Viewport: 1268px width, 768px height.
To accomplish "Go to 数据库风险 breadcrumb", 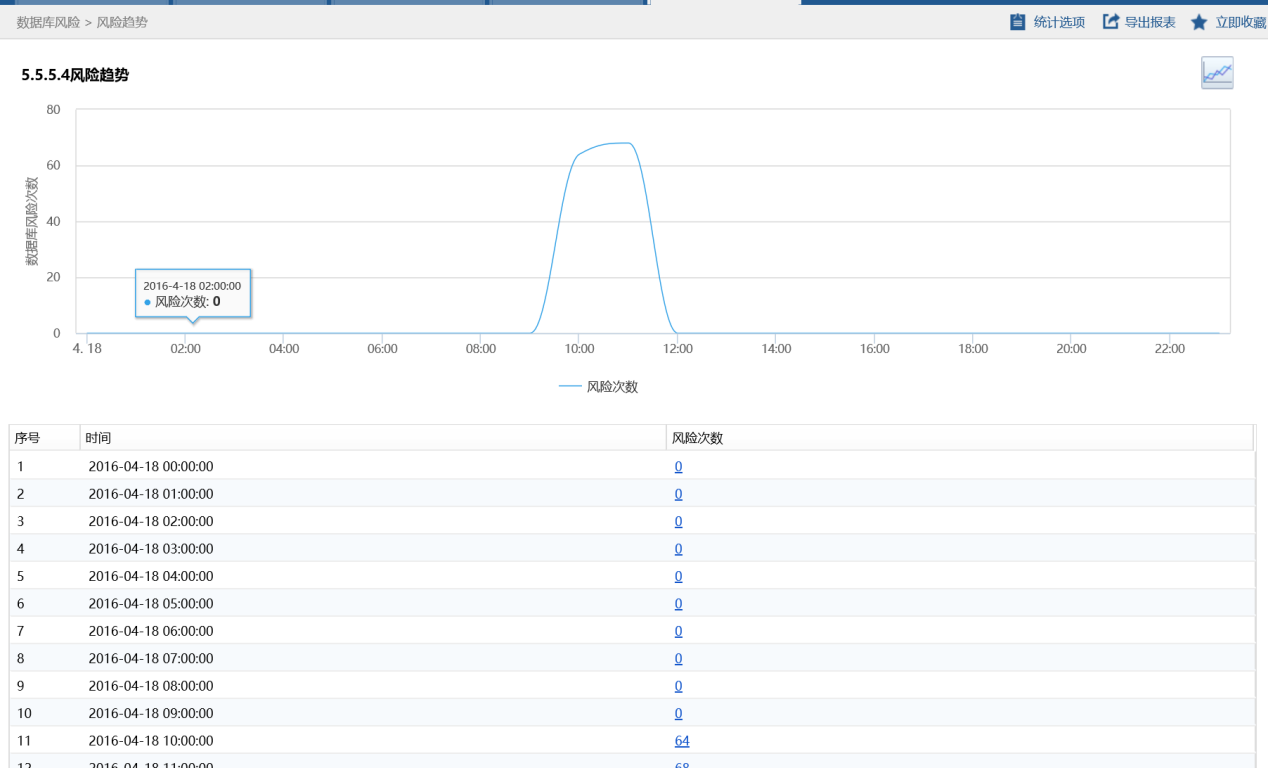I will tap(48, 22).
